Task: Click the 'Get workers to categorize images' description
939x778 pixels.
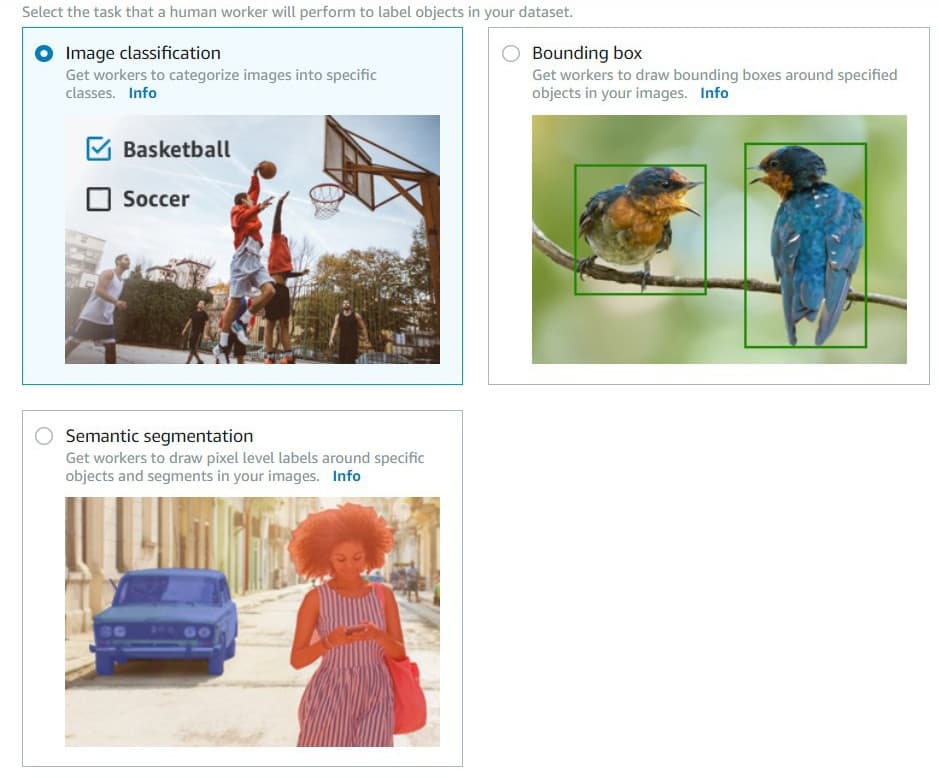Action: 221,84
